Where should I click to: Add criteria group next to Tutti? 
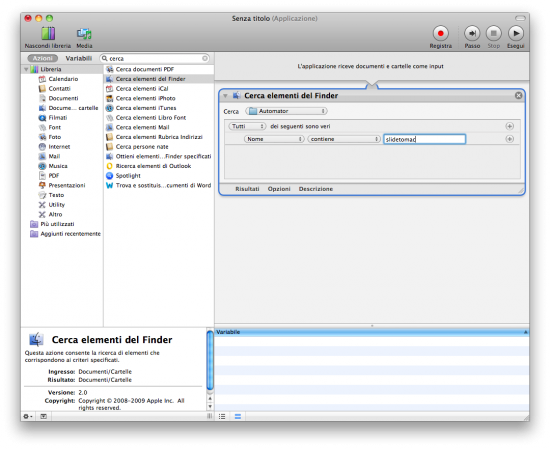tap(510, 126)
